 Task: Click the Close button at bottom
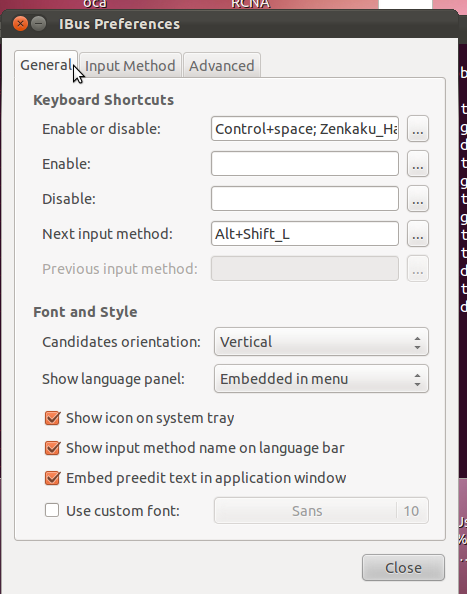point(403,568)
